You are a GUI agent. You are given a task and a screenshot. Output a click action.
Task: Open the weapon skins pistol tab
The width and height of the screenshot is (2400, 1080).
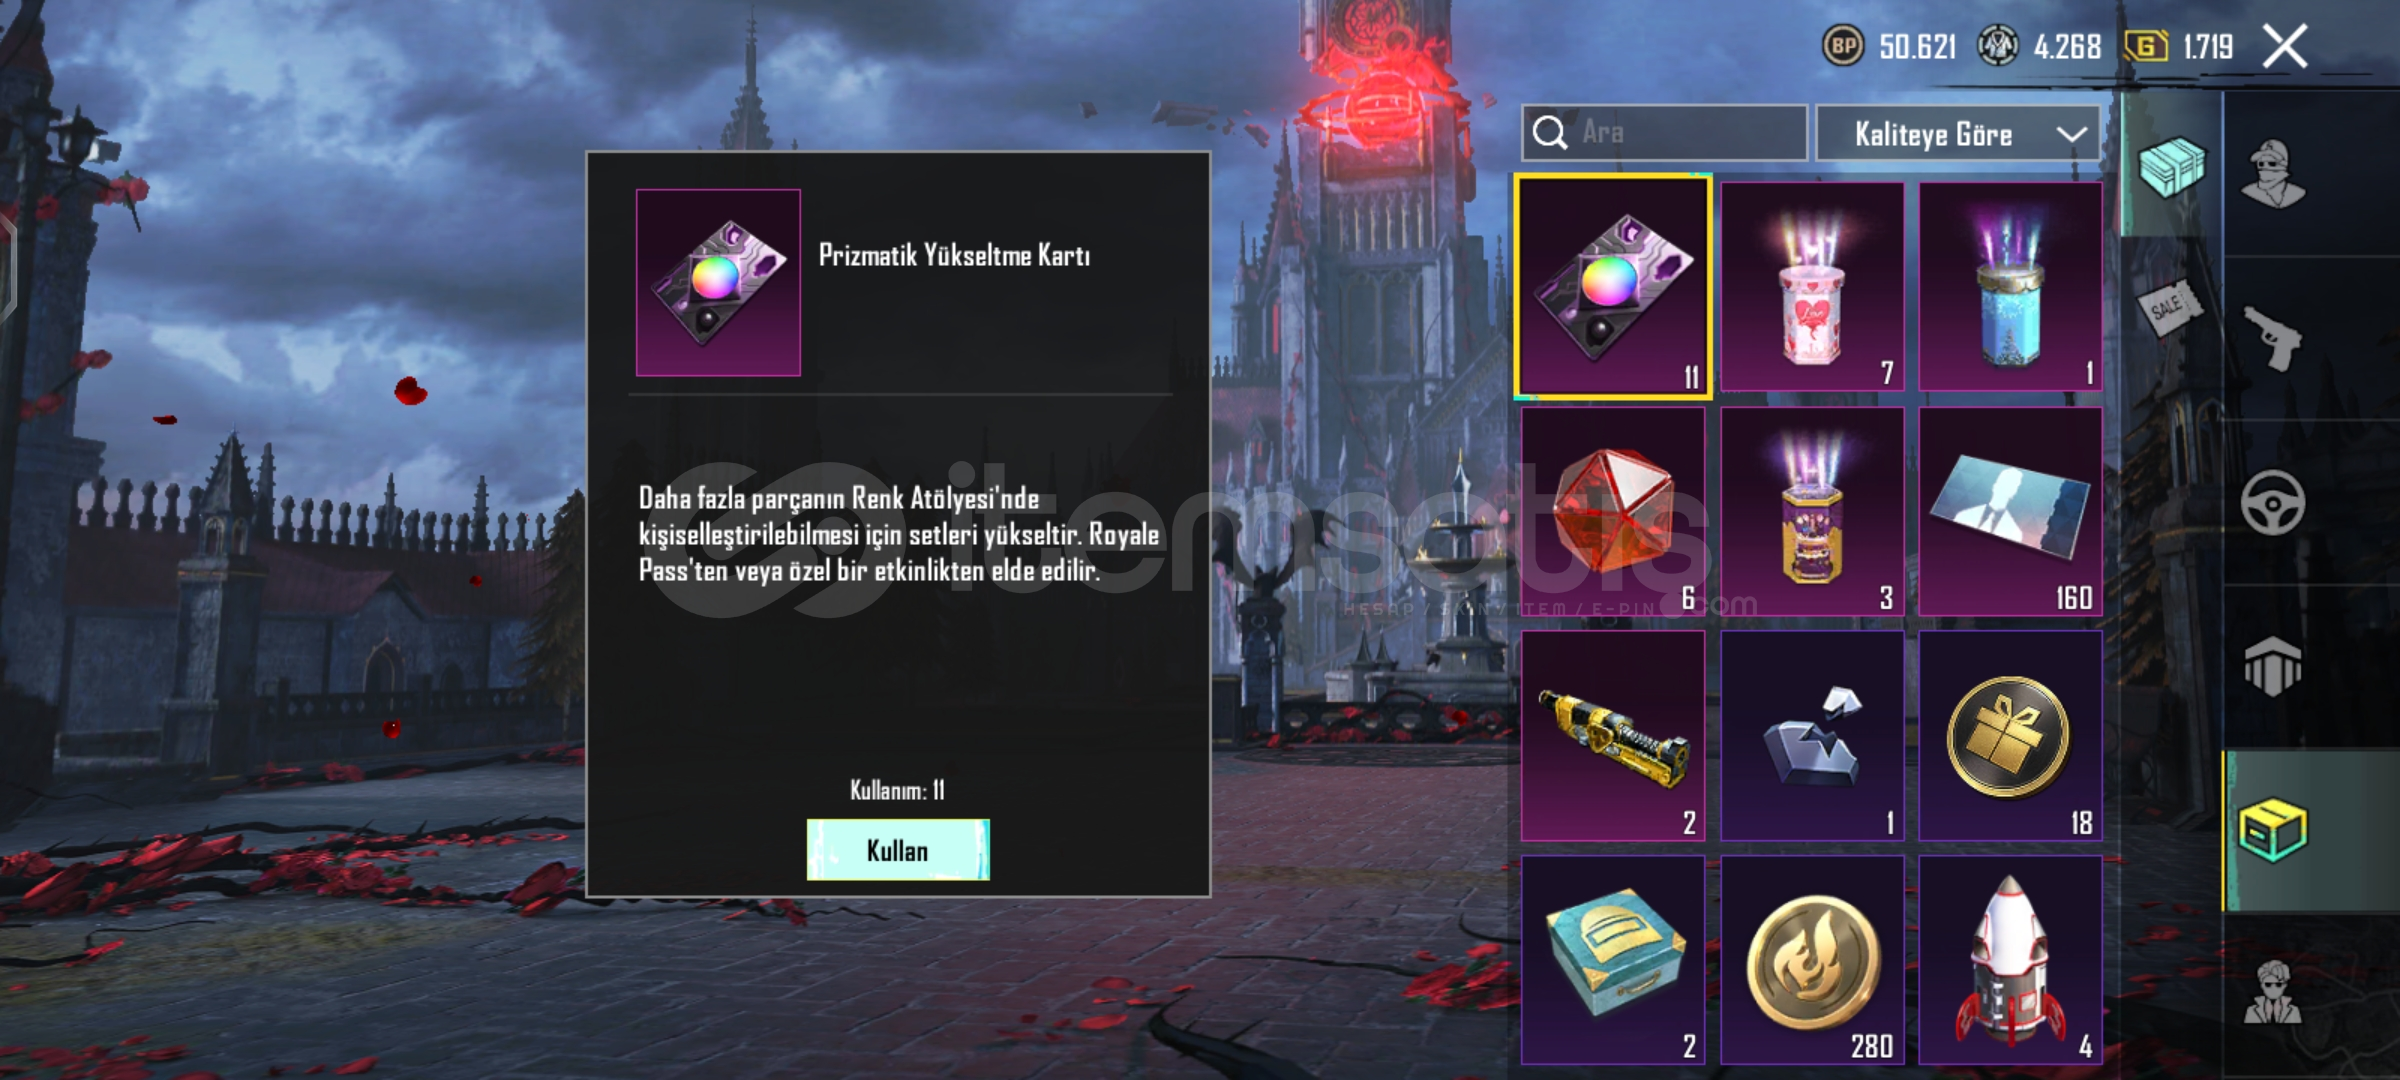(x=2272, y=338)
